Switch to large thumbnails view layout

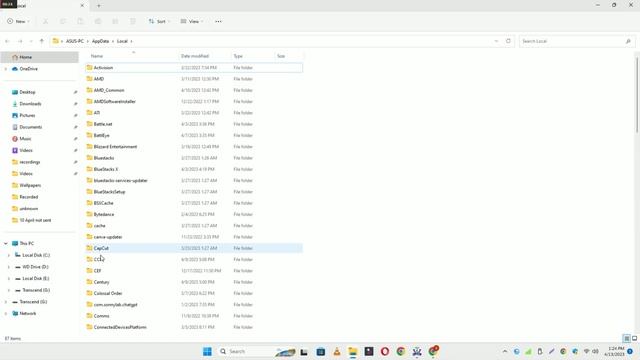pos(634,338)
